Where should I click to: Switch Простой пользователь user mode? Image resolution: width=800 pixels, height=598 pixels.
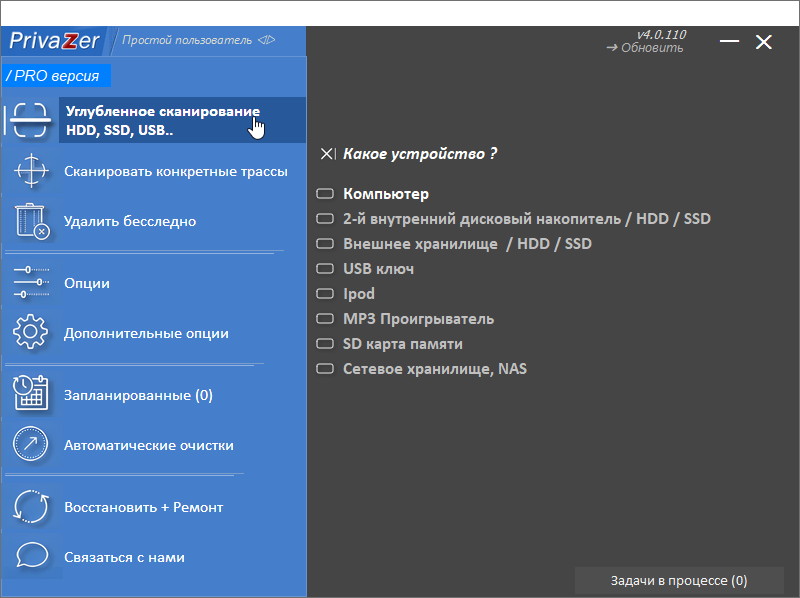coord(187,40)
